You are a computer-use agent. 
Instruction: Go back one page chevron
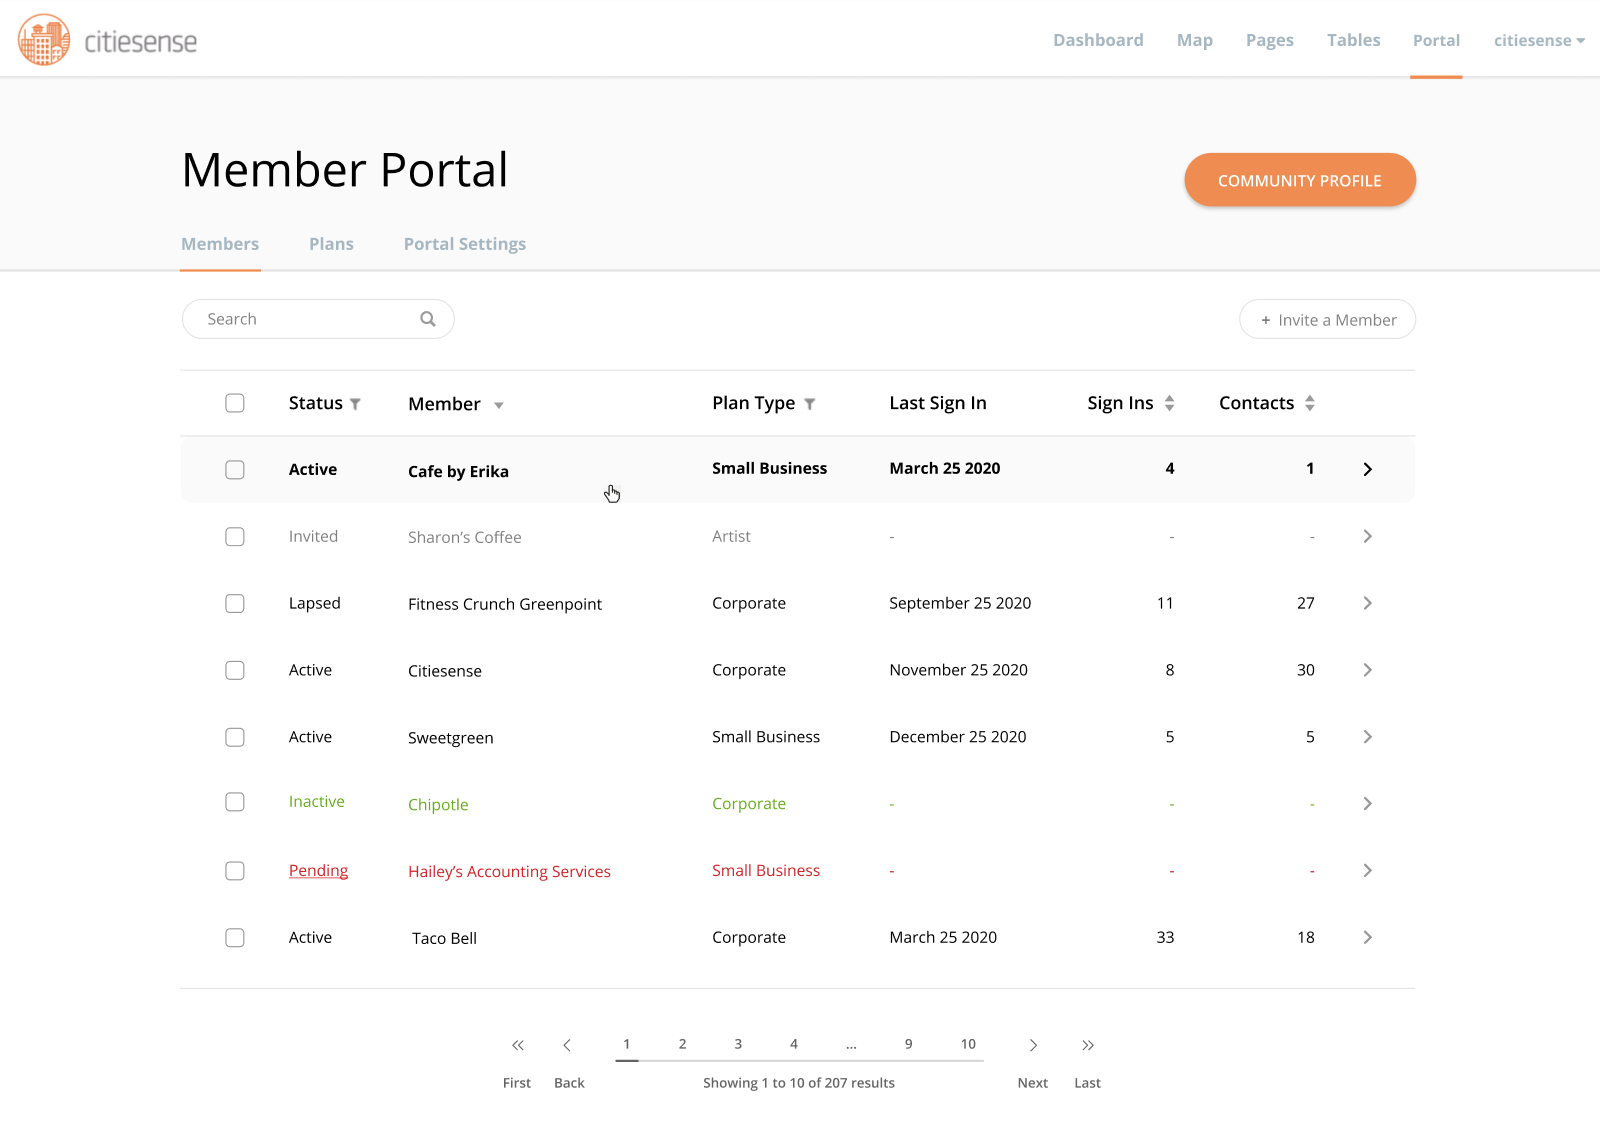(567, 1045)
